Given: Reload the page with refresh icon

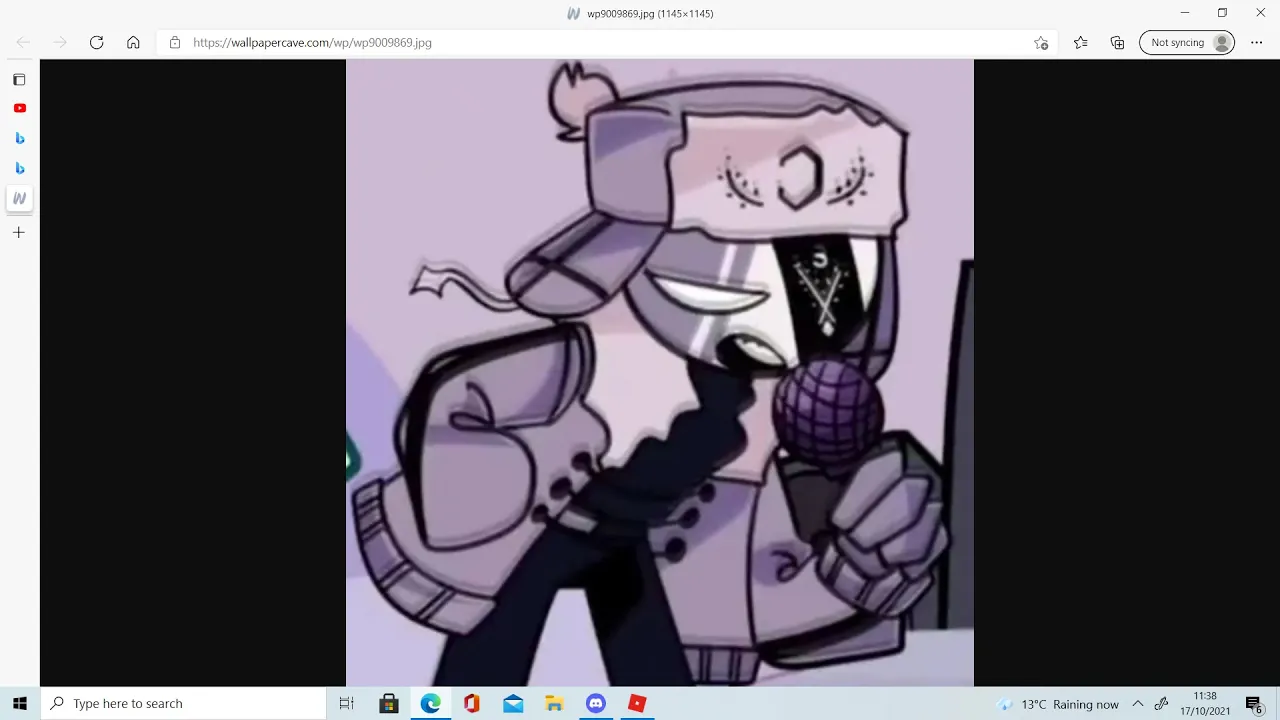Looking at the screenshot, I should click(96, 43).
